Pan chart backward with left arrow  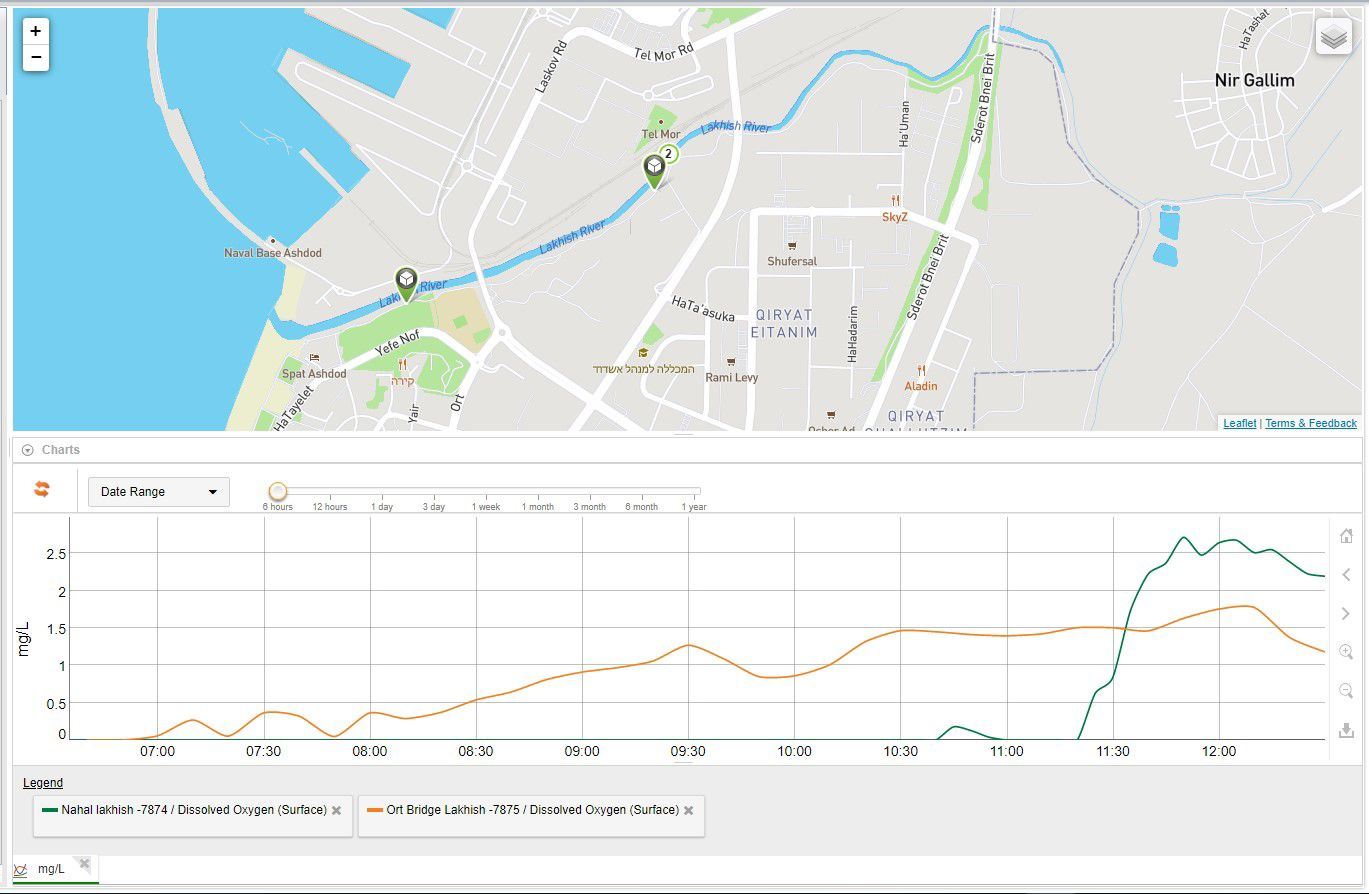tap(1346, 575)
